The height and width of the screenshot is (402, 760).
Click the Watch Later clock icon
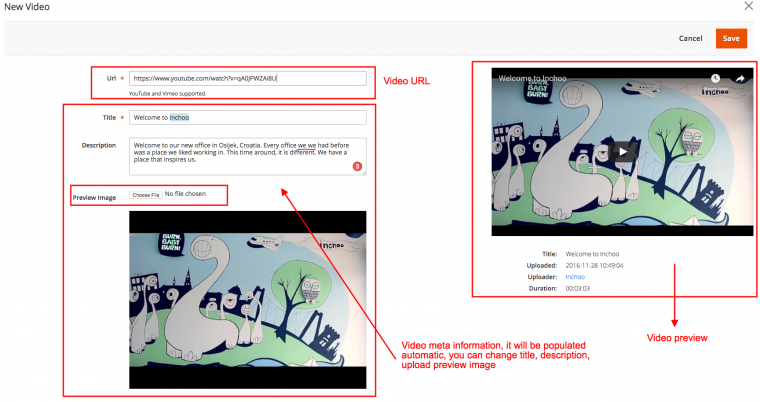715,78
